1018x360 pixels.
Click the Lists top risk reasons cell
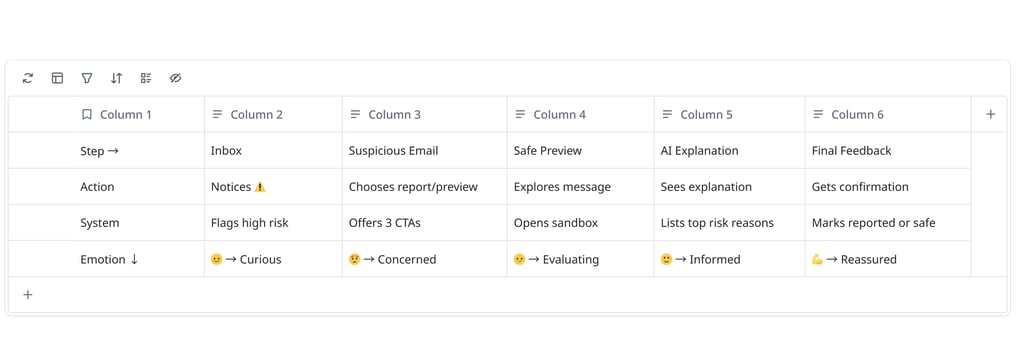tap(730, 223)
